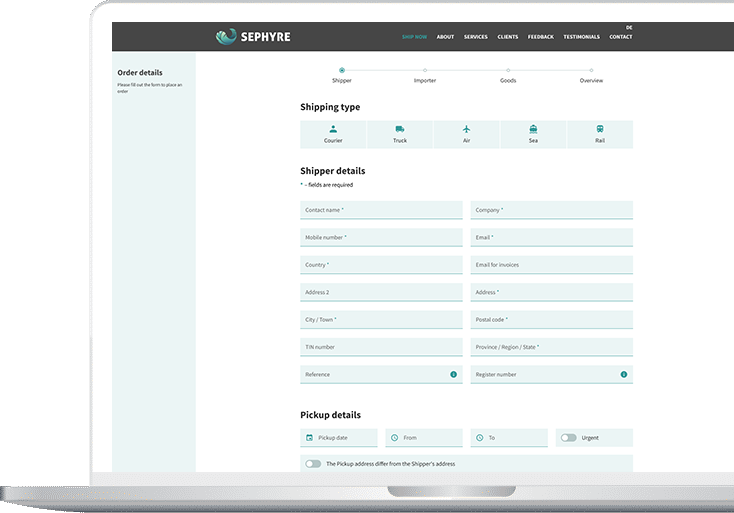Pick Sea shipping type ship icon
The height and width of the screenshot is (513, 734).
click(533, 129)
